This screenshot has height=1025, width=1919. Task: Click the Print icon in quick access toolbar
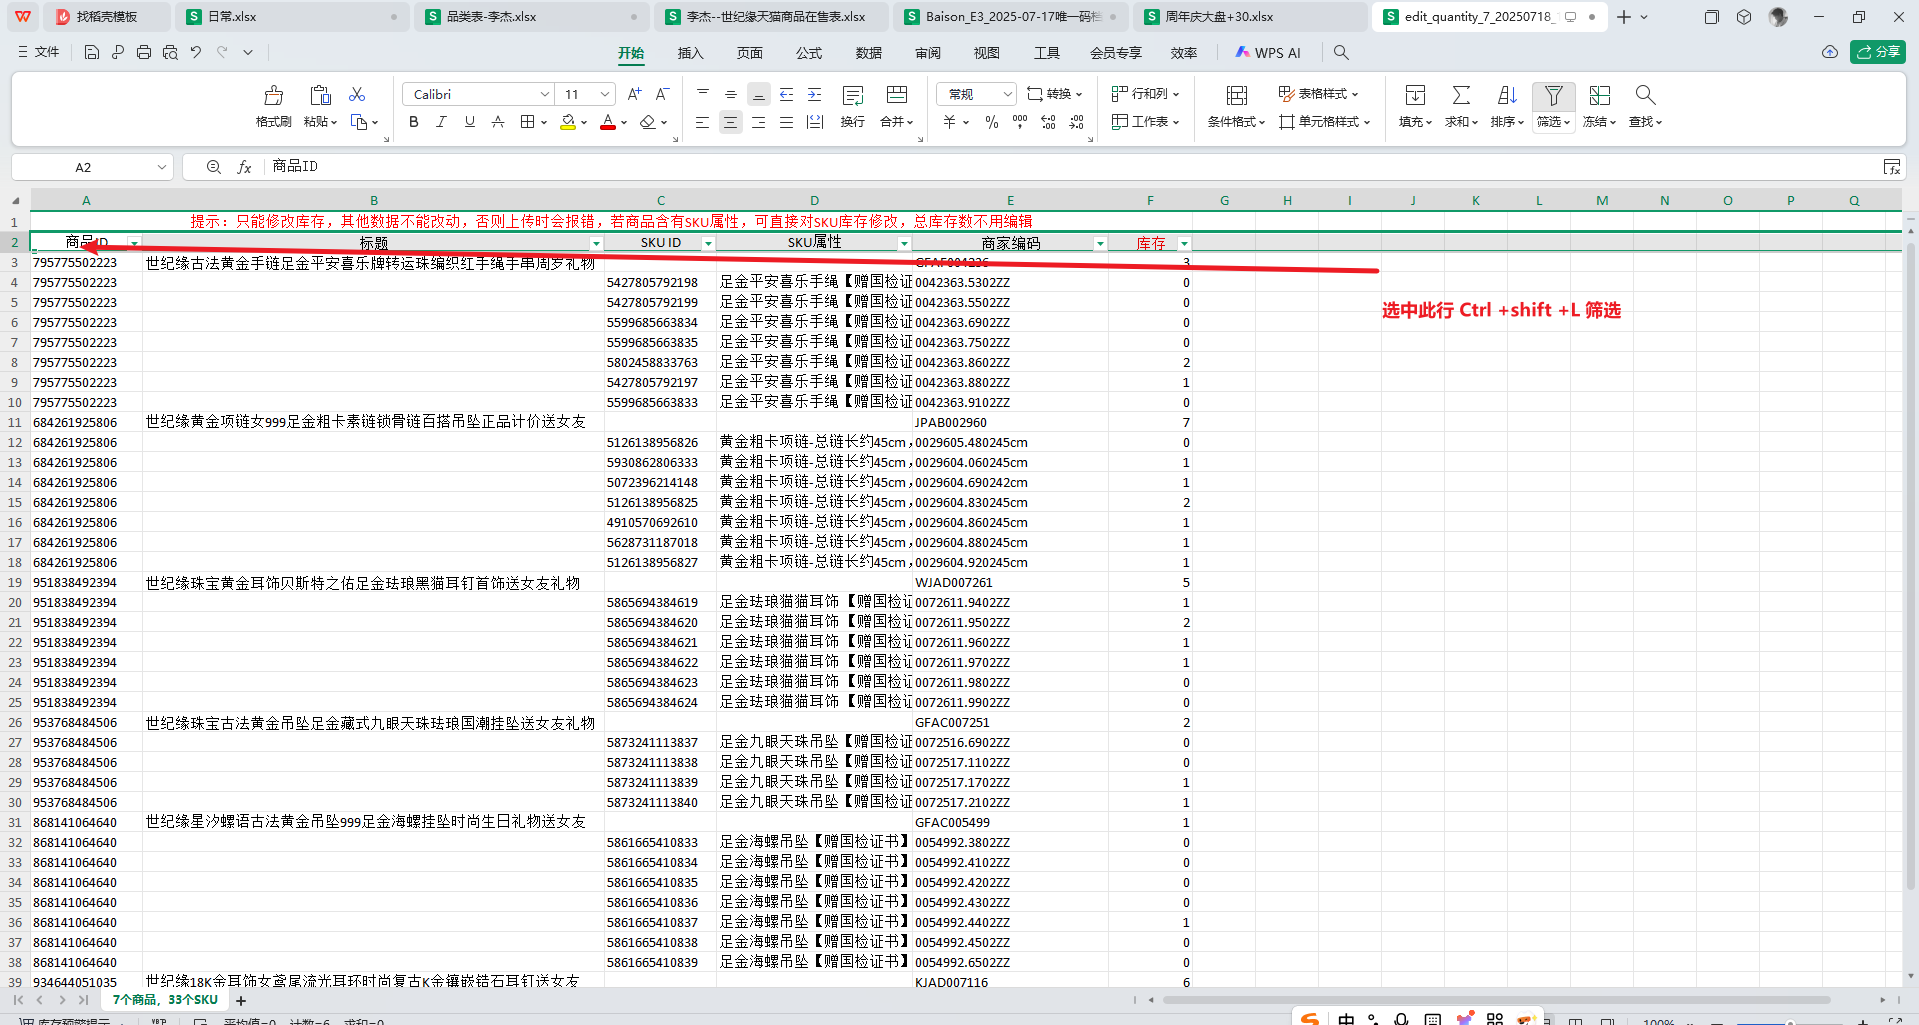[144, 52]
